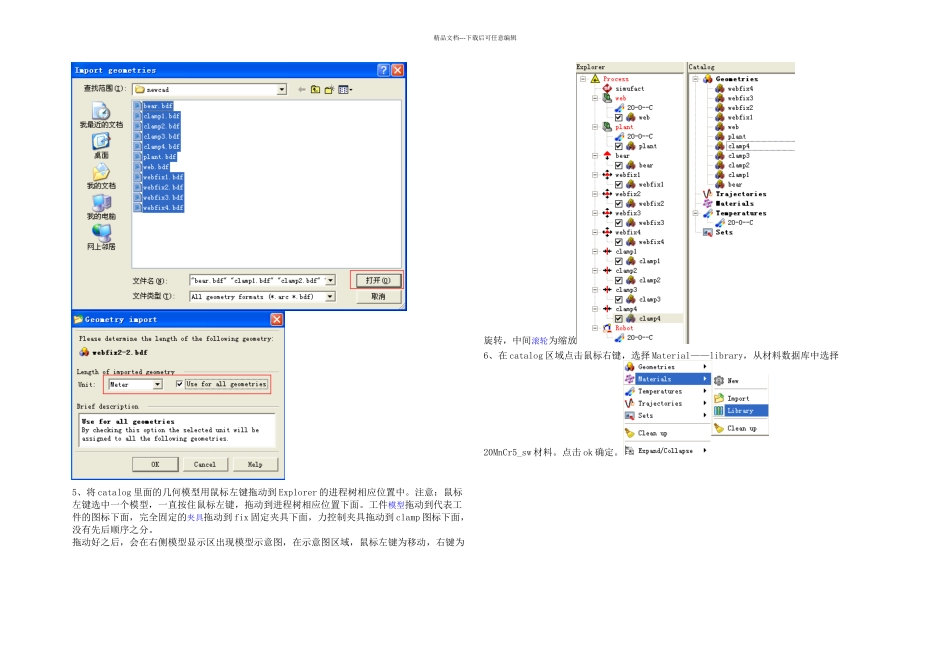Select the Robot icon in Explorer tree

coord(607,328)
